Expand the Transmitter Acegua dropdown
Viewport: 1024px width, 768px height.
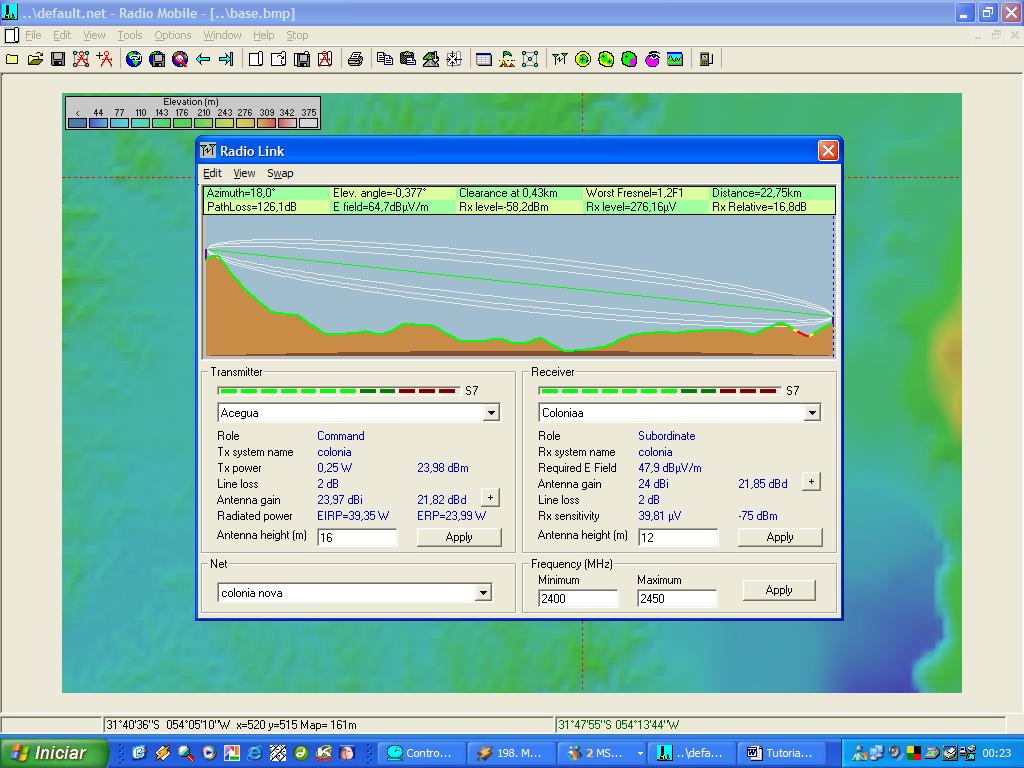(491, 413)
